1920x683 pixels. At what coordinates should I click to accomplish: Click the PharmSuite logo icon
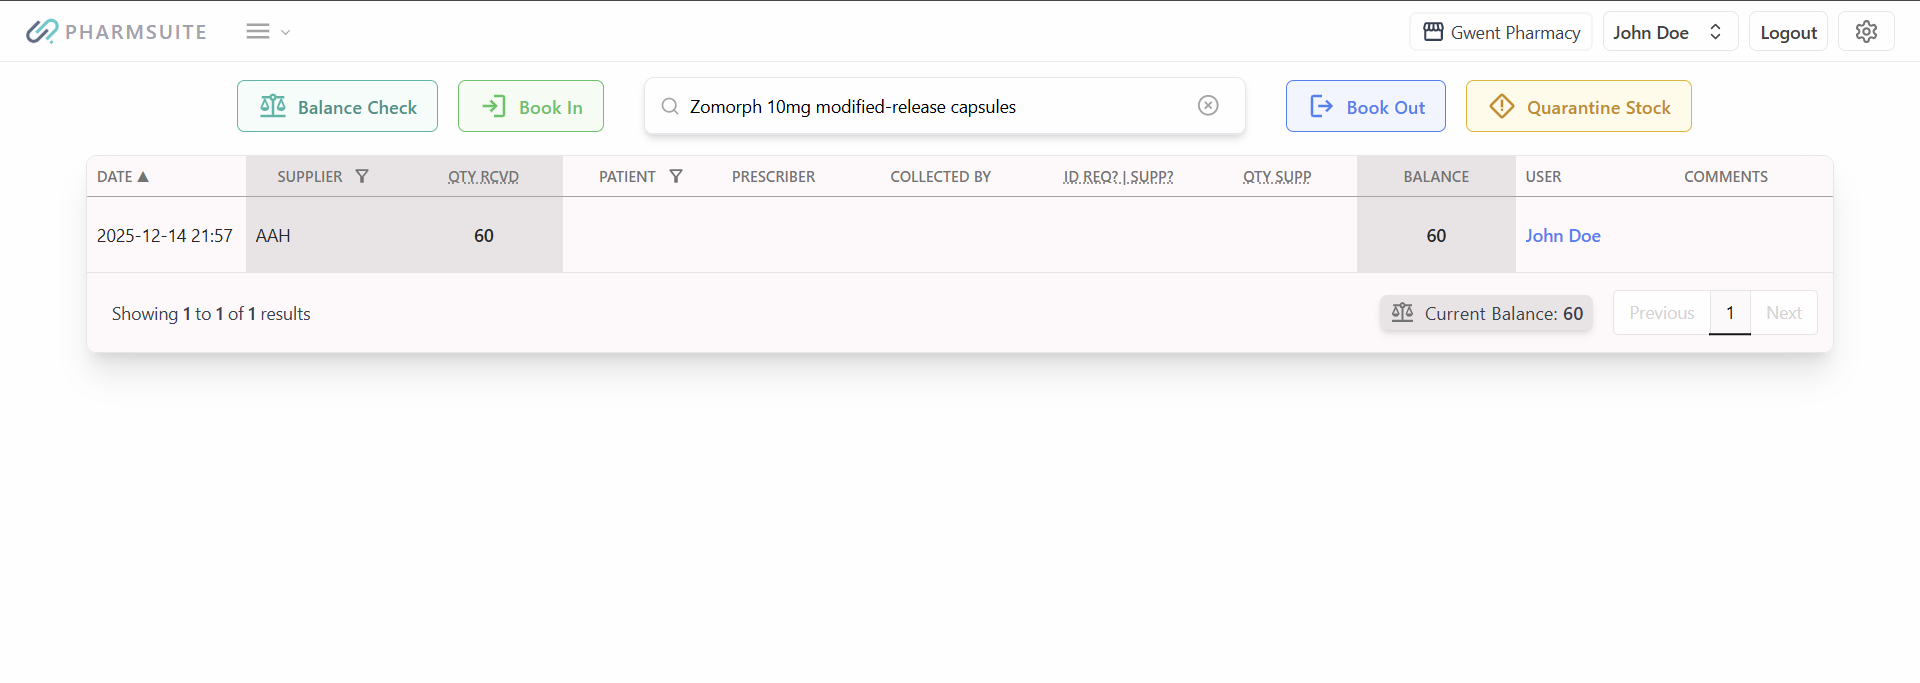pyautogui.click(x=42, y=32)
